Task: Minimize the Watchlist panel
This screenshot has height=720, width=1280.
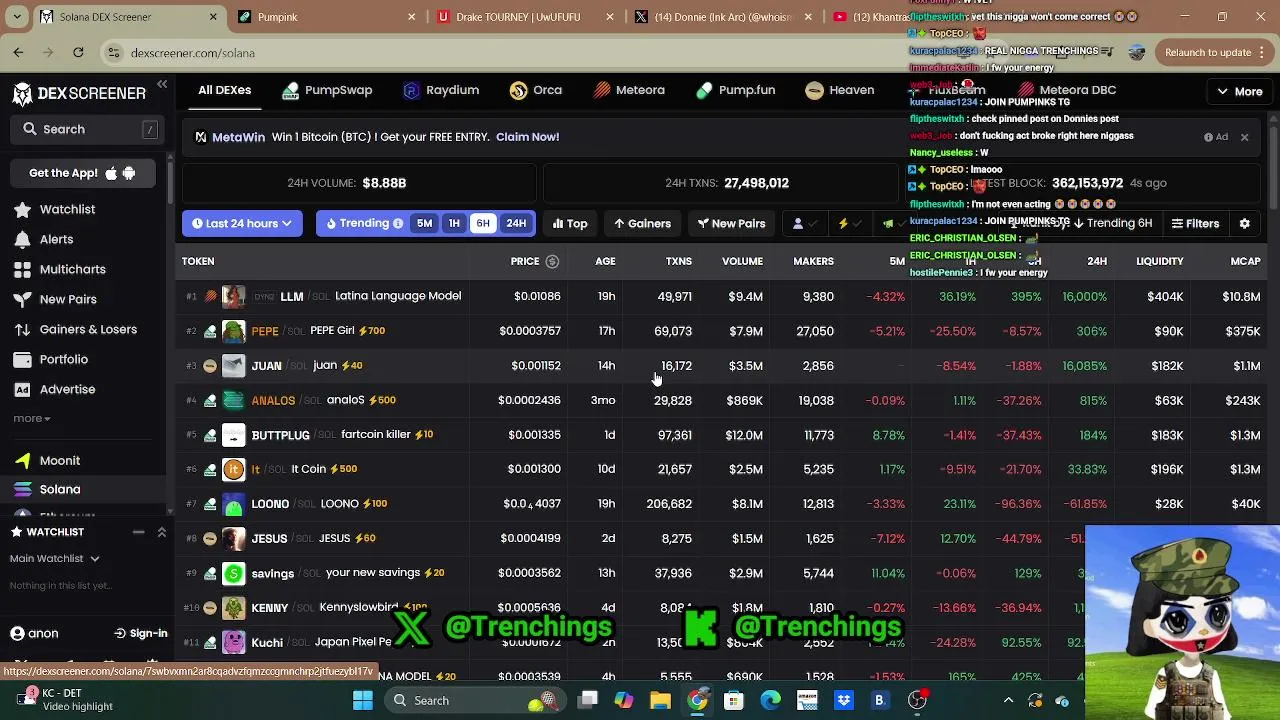Action: [139, 533]
